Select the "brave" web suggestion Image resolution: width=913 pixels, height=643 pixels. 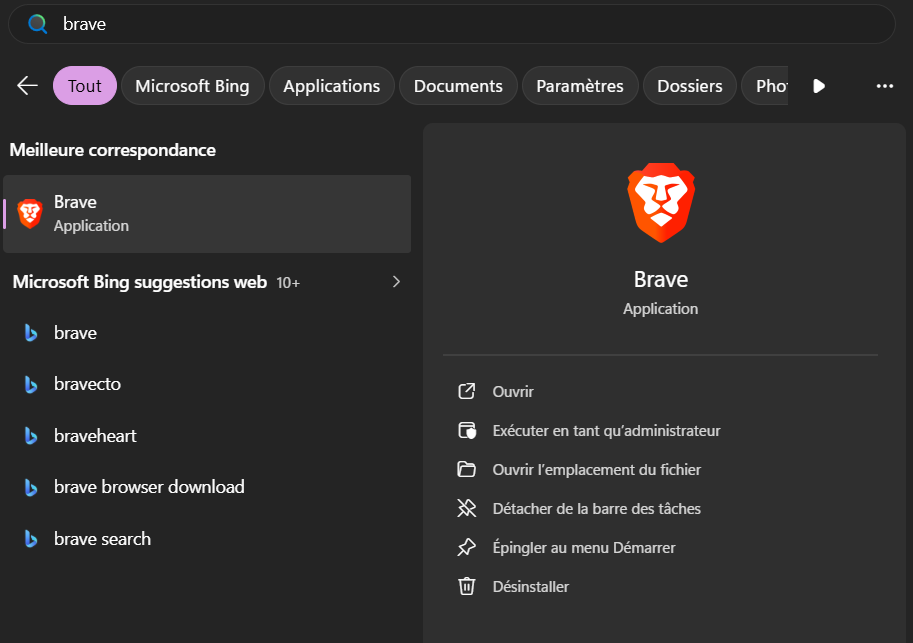pos(207,333)
